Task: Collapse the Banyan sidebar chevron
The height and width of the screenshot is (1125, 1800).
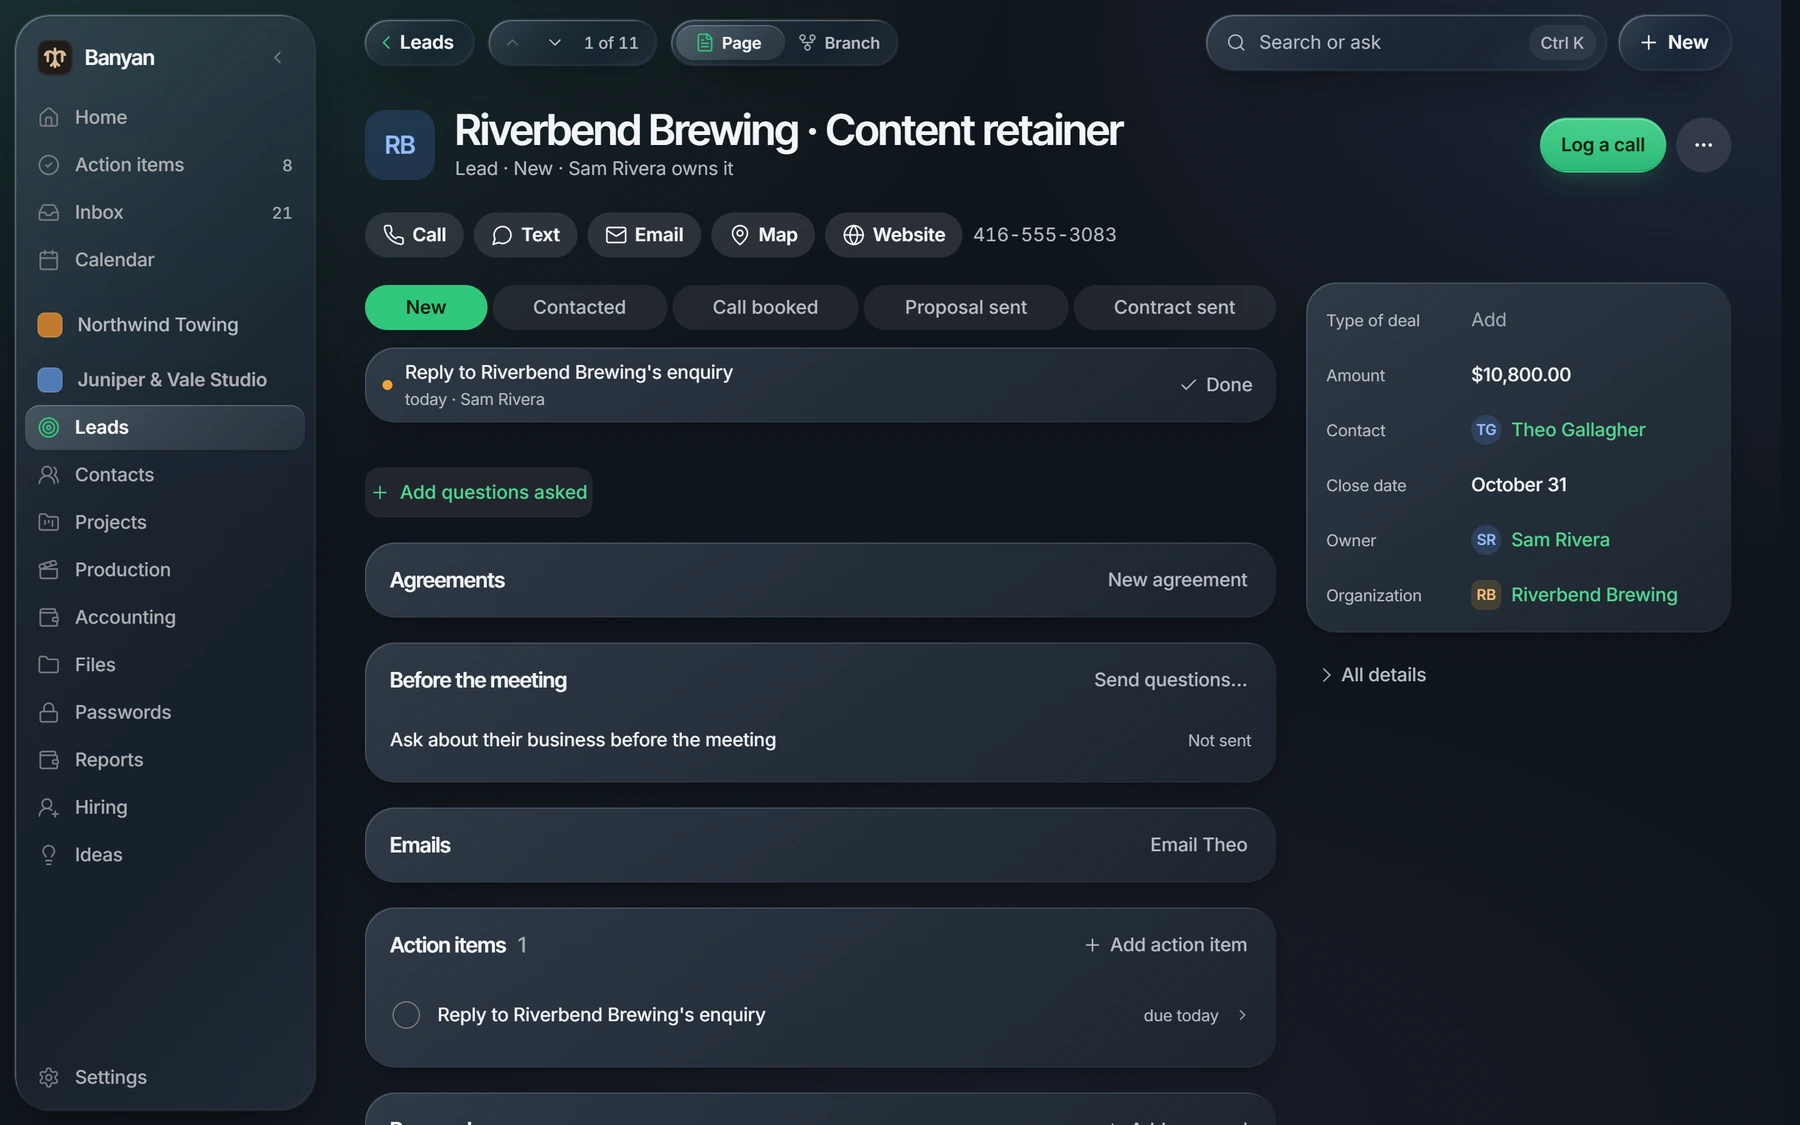Action: point(278,57)
